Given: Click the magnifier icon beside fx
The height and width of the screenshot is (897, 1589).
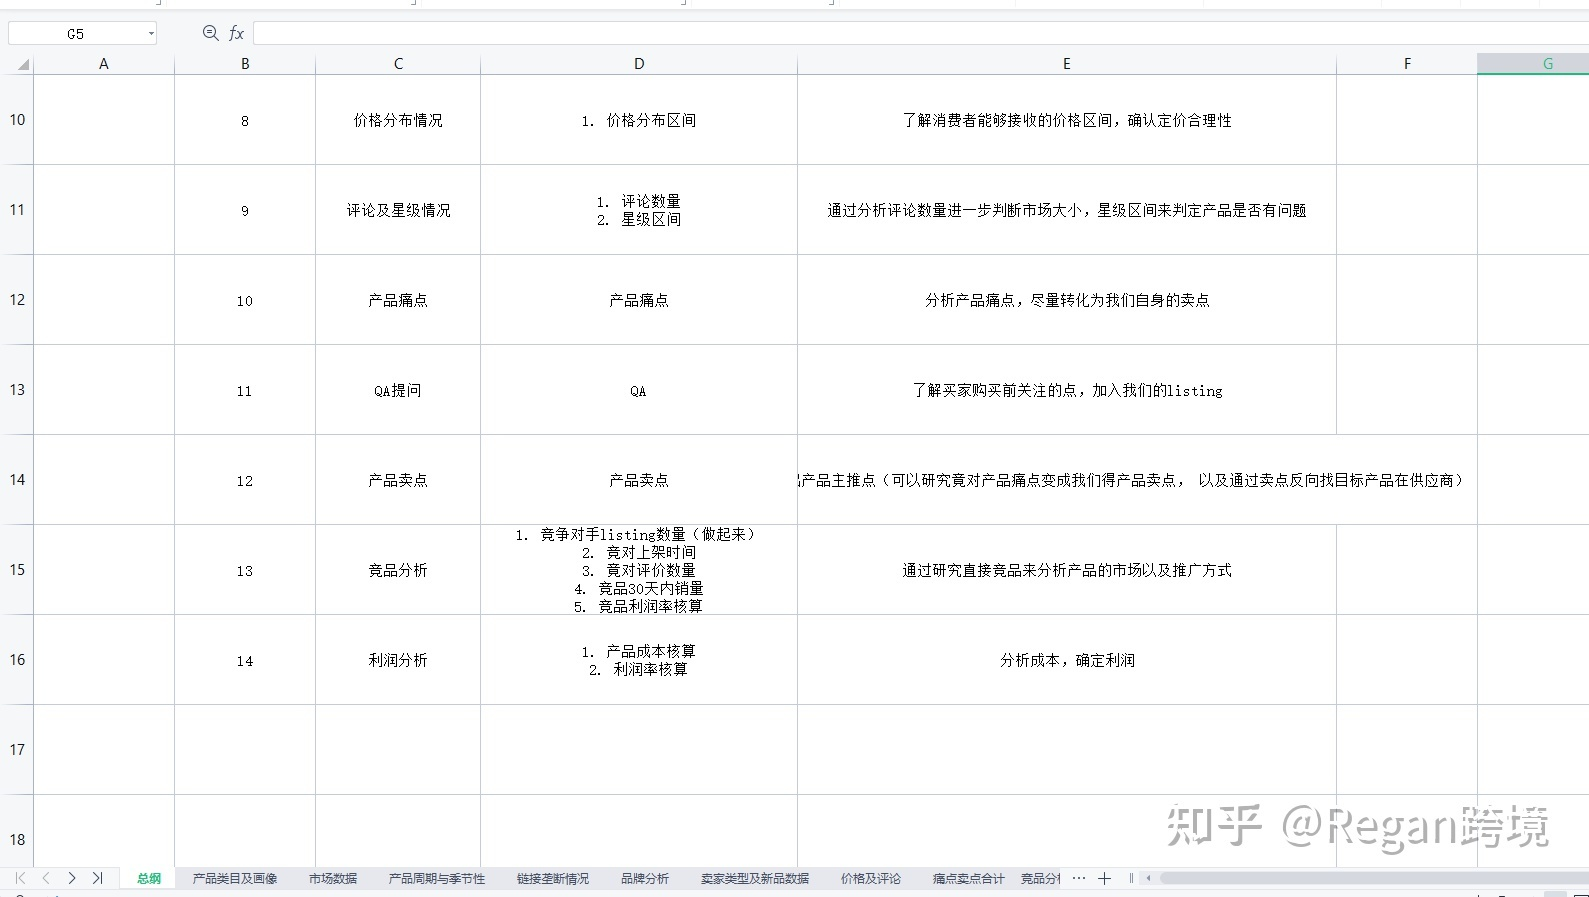Looking at the screenshot, I should tap(210, 33).
